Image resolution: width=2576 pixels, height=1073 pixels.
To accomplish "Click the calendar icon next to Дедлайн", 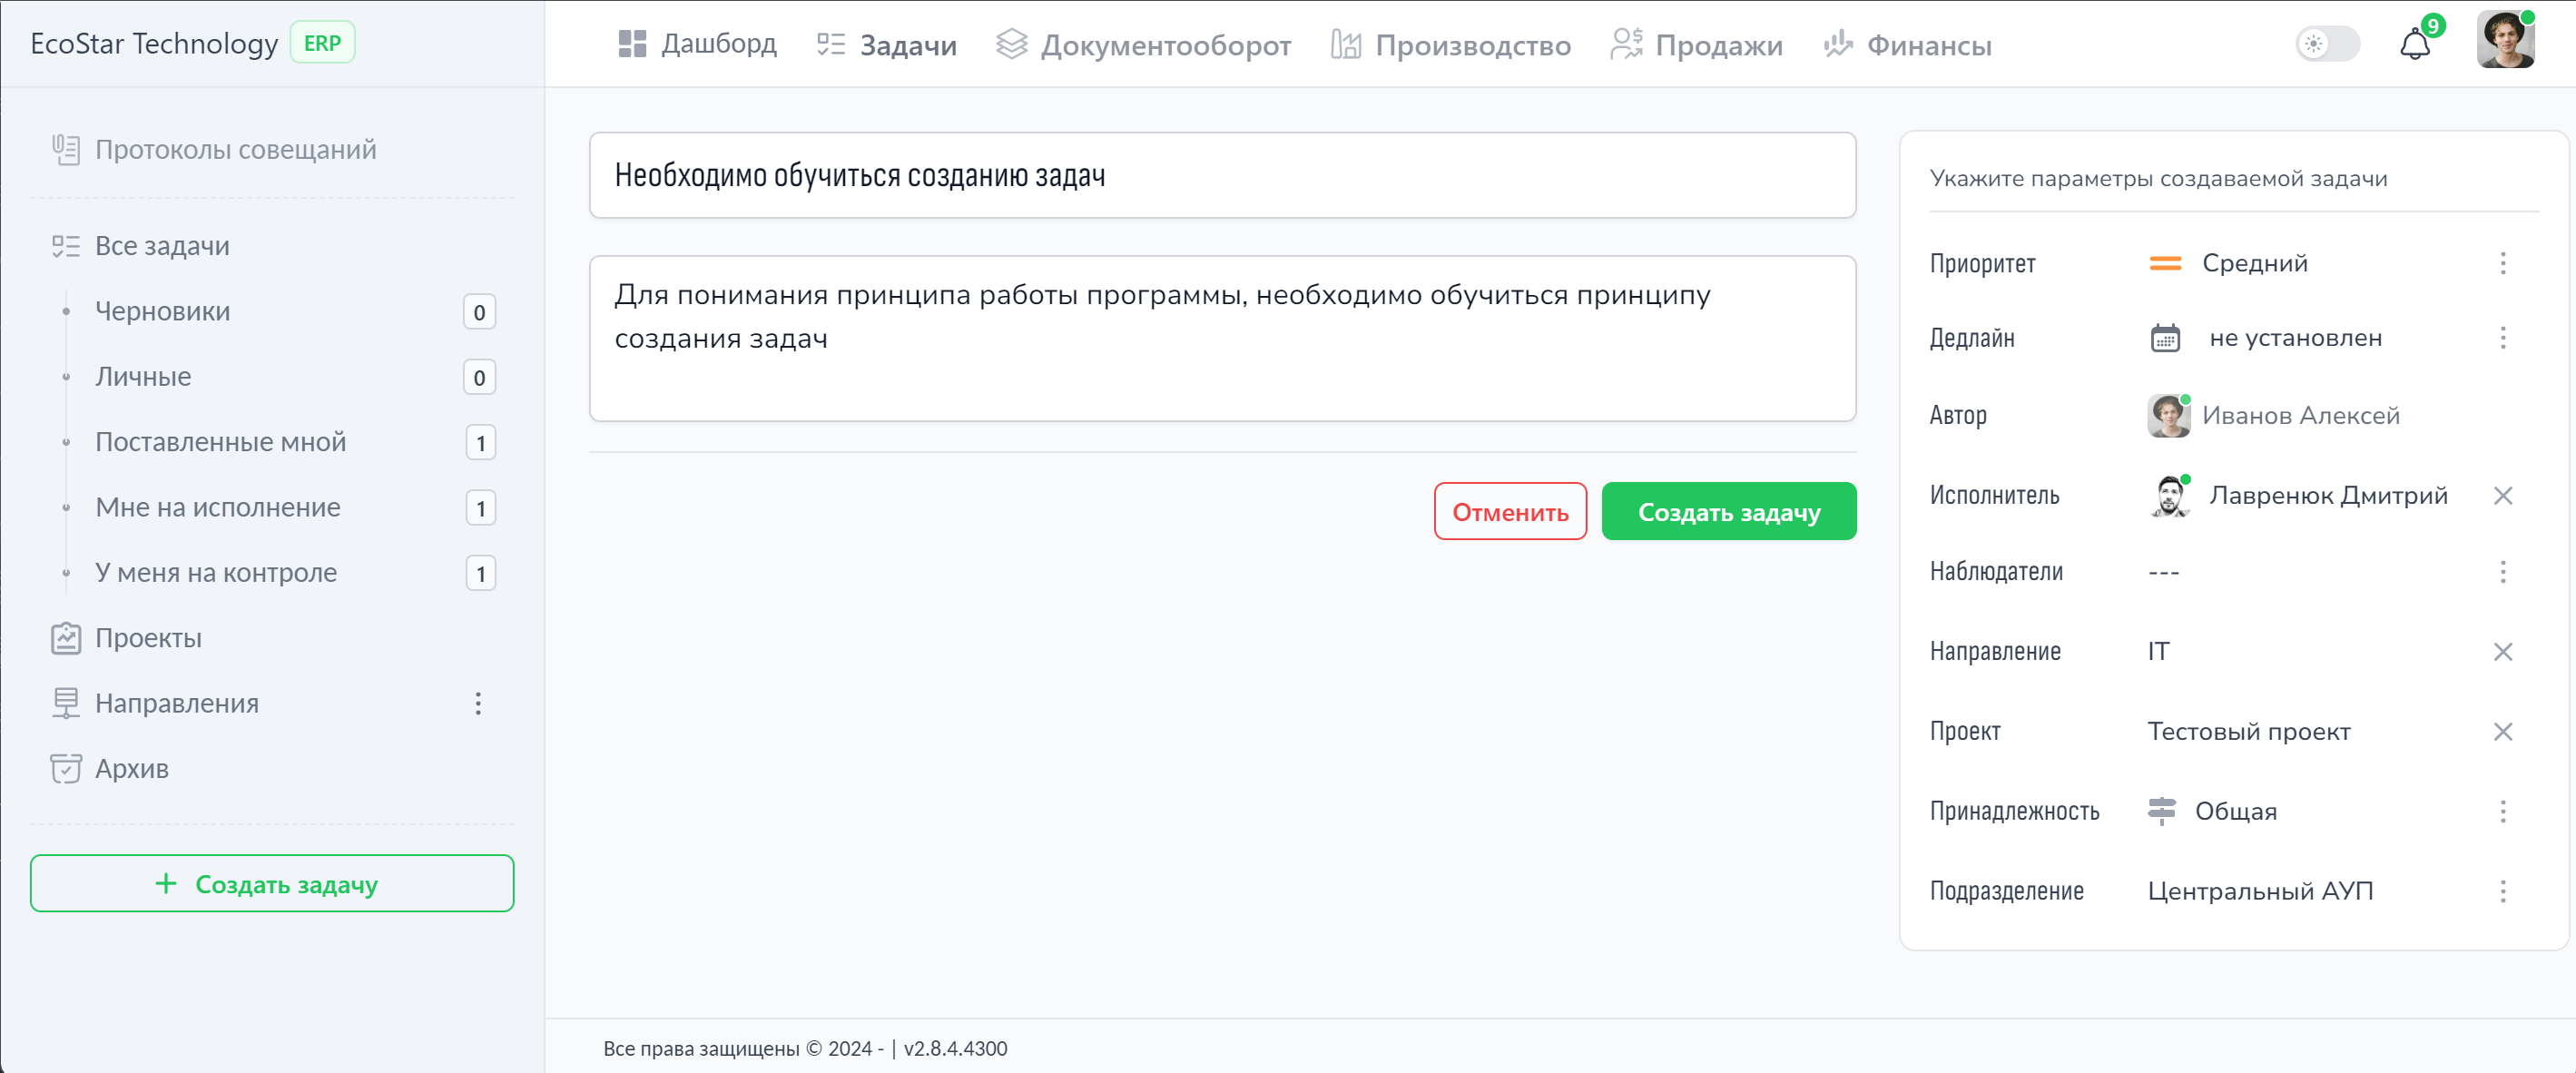I will click(x=2167, y=338).
